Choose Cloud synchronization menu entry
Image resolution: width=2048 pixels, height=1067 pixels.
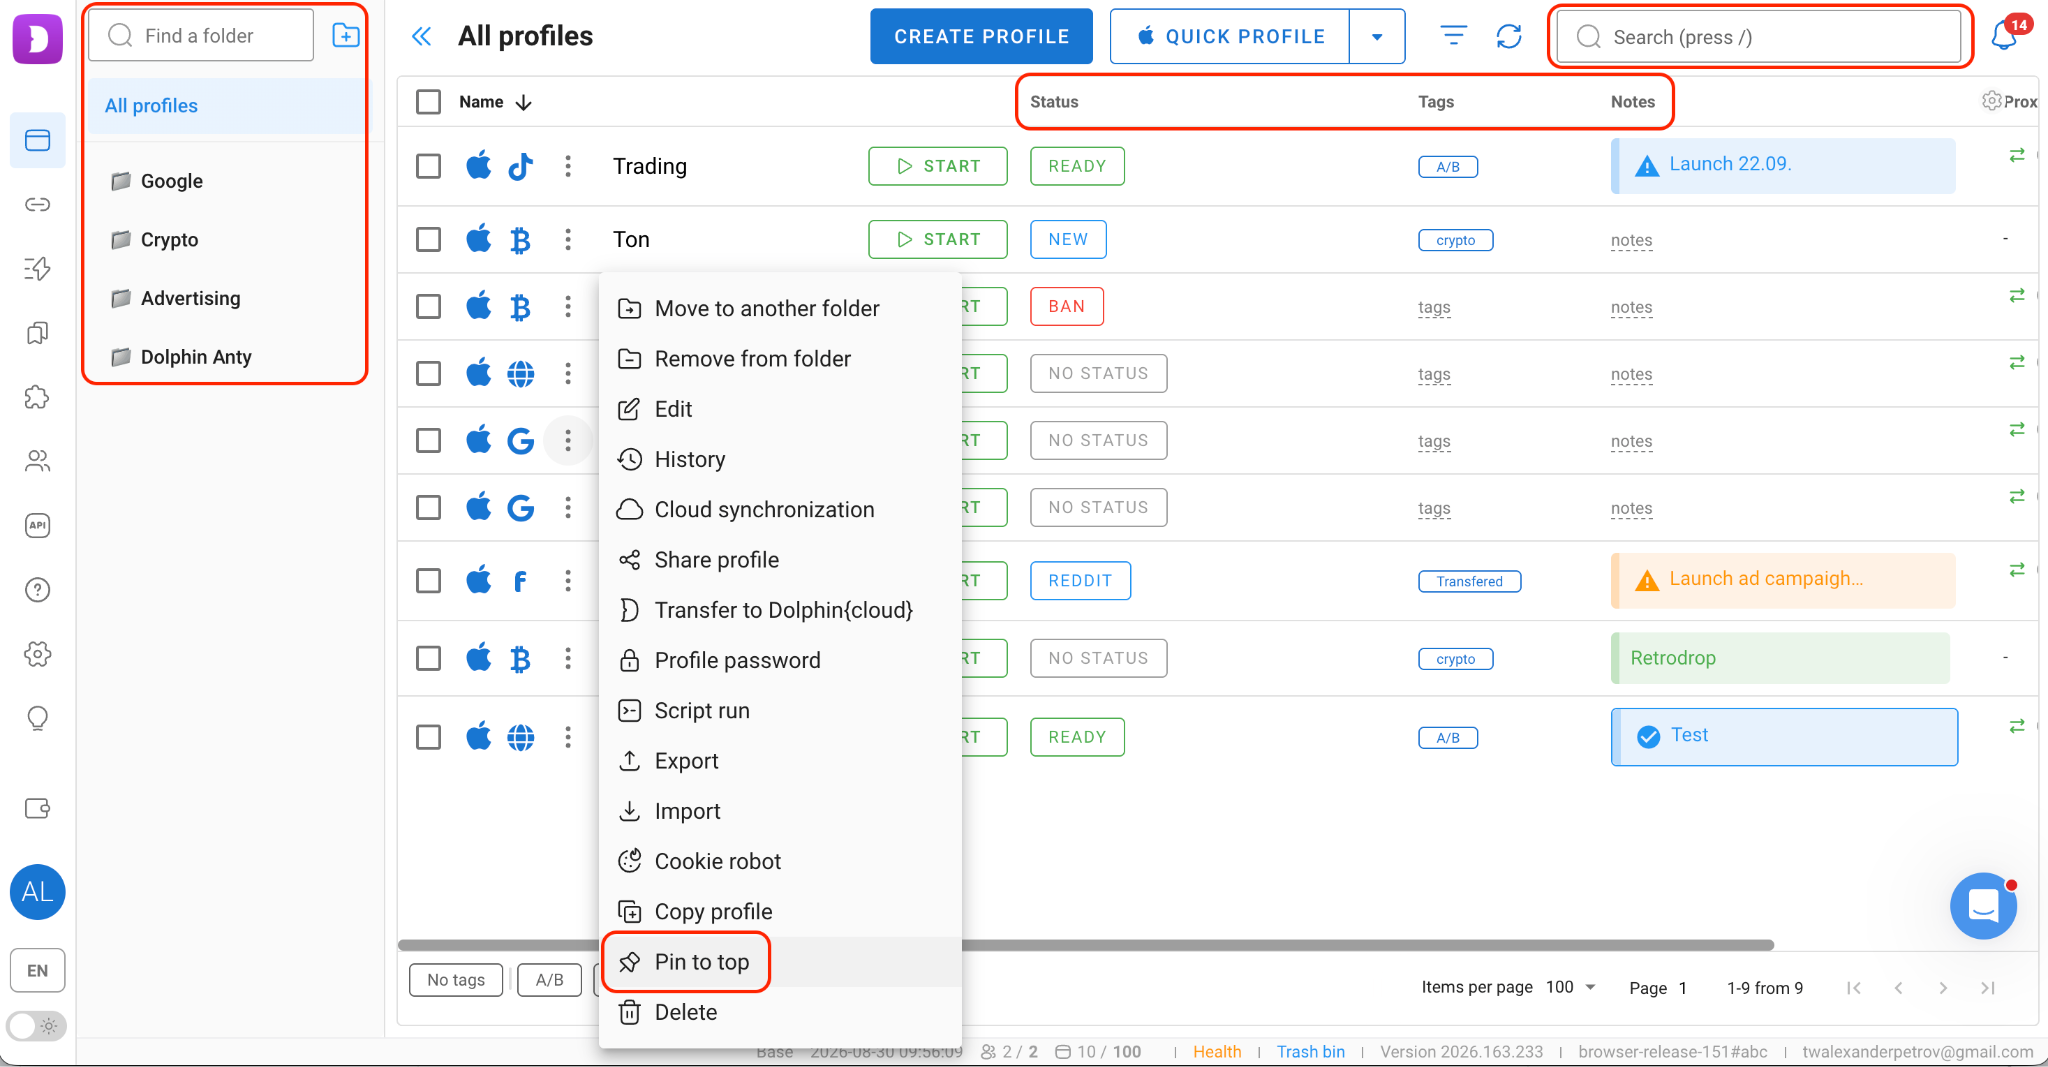point(781,510)
